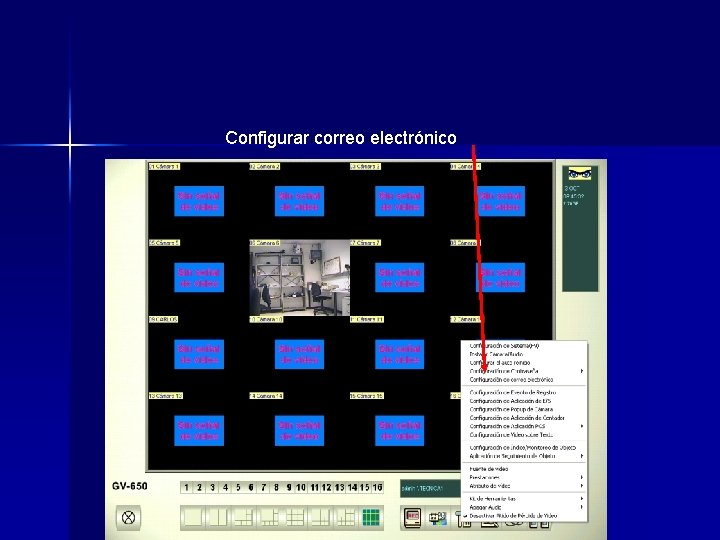This screenshot has height=540, width=720.
Task: Select Configuración de Evento de Registro
Action: (513, 393)
